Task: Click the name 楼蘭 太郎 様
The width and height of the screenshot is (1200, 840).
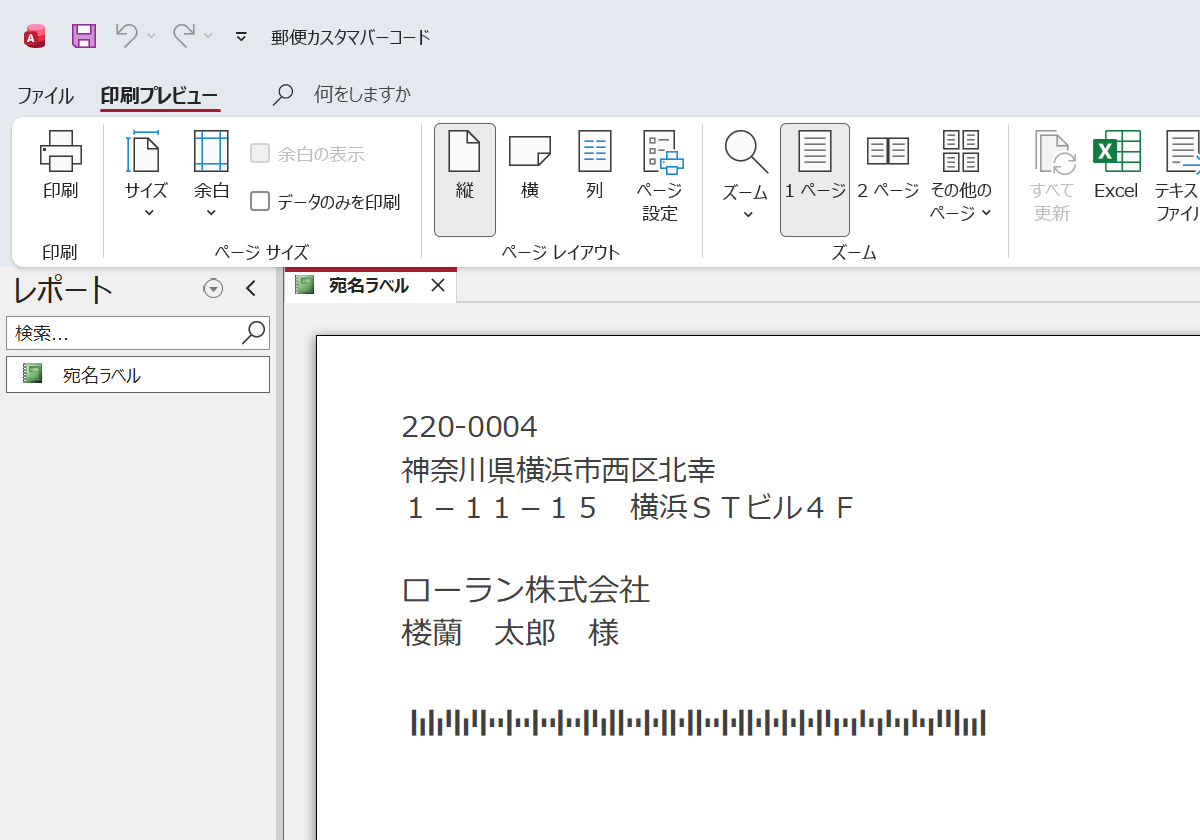Action: tap(510, 632)
